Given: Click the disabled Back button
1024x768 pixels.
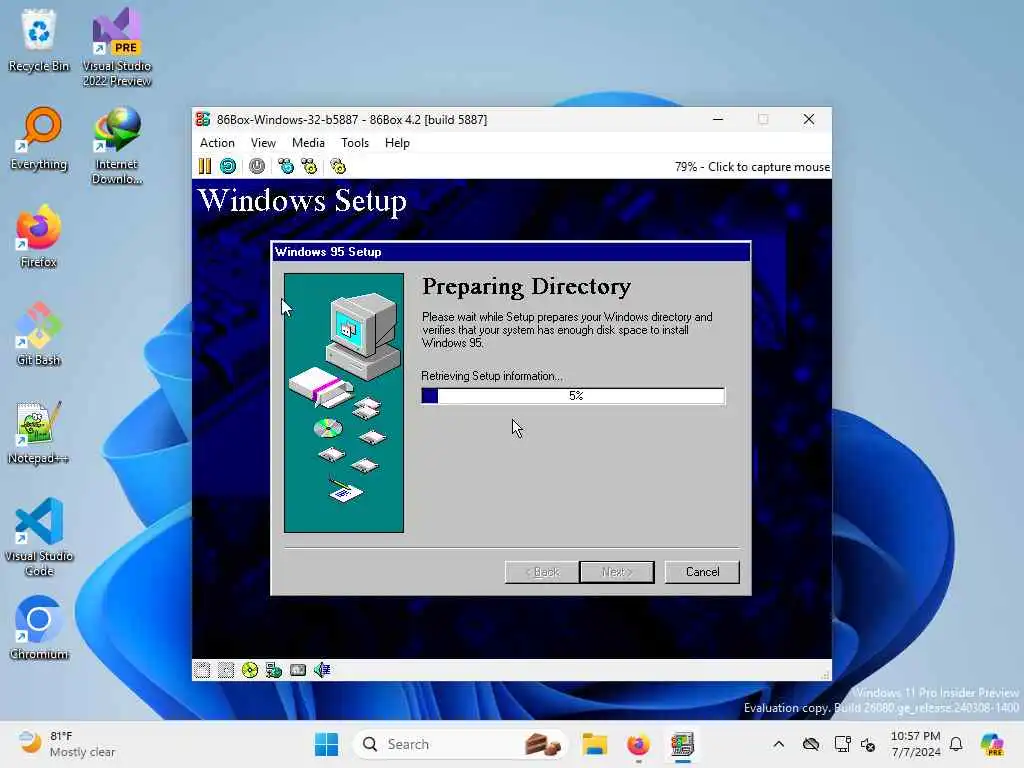Looking at the screenshot, I should tap(542, 572).
